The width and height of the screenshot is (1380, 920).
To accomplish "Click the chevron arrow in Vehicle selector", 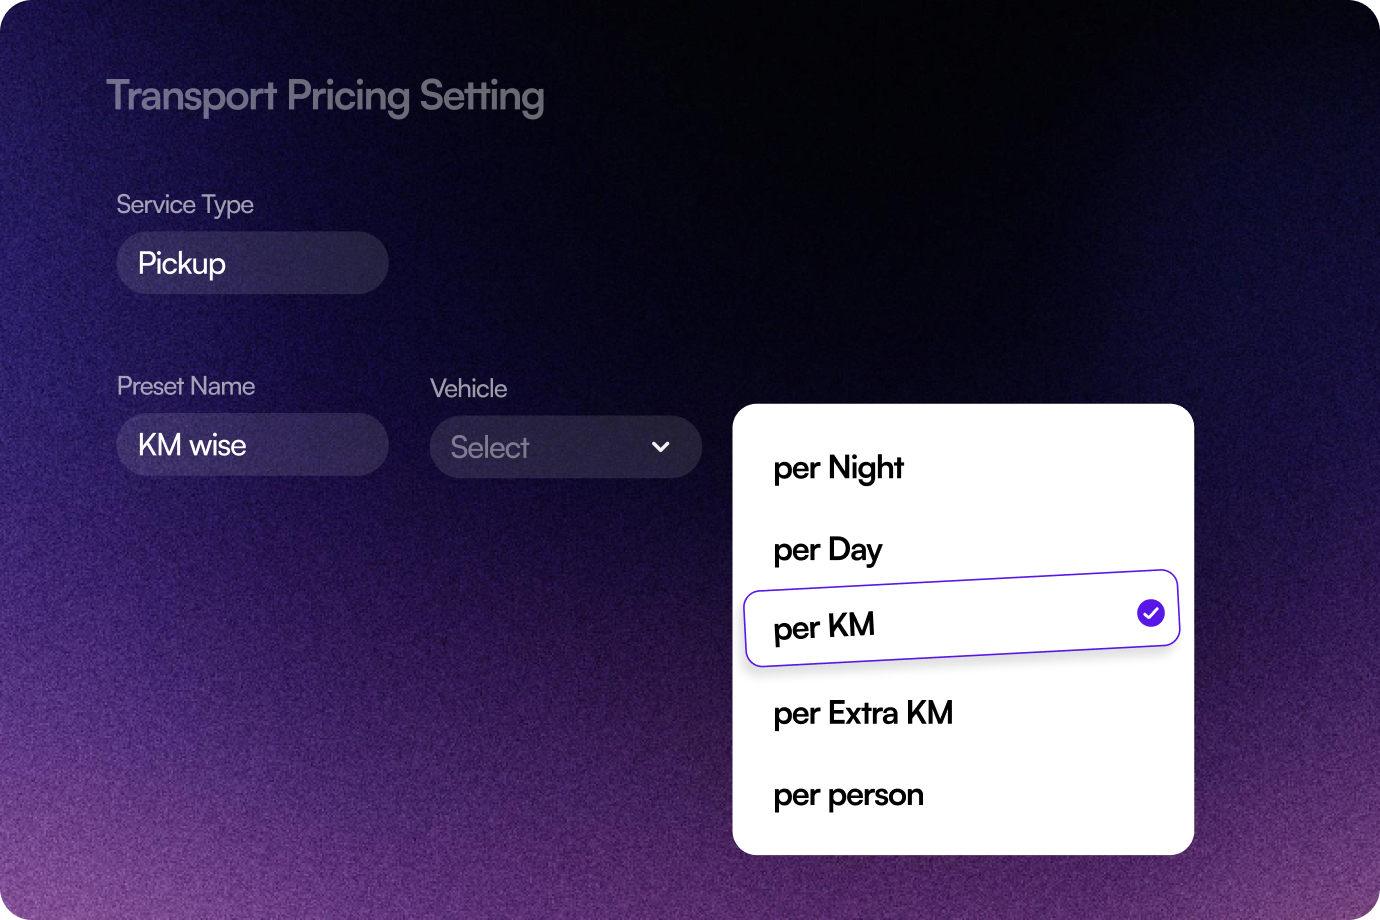I will click(x=660, y=447).
